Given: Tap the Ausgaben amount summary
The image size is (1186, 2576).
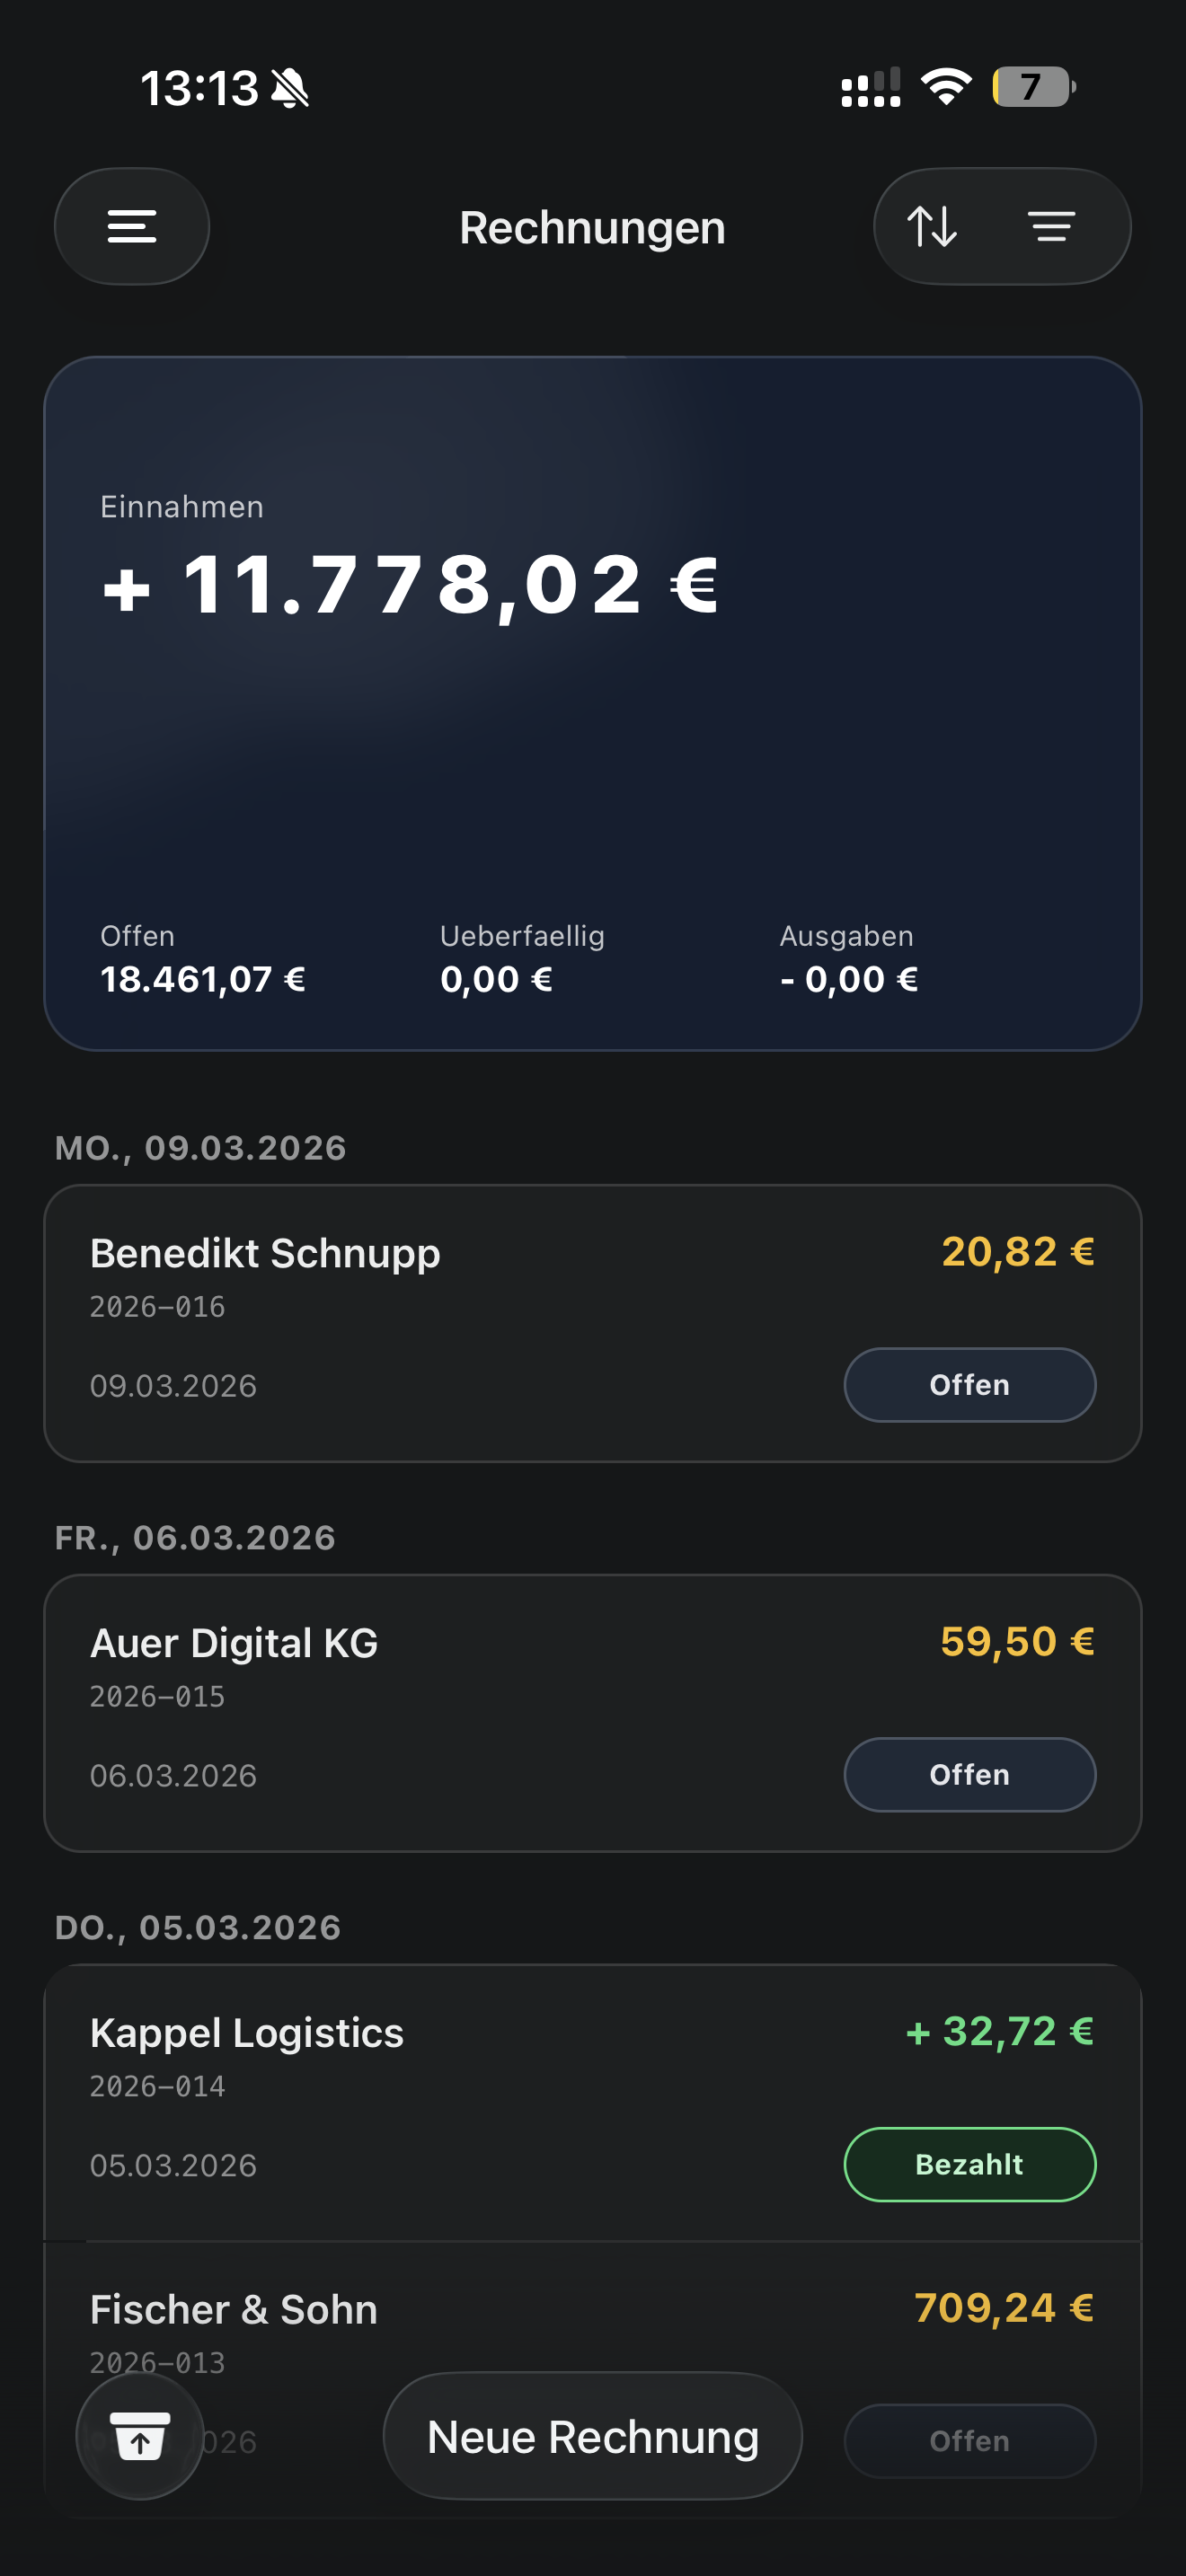Looking at the screenshot, I should pyautogui.click(x=849, y=979).
